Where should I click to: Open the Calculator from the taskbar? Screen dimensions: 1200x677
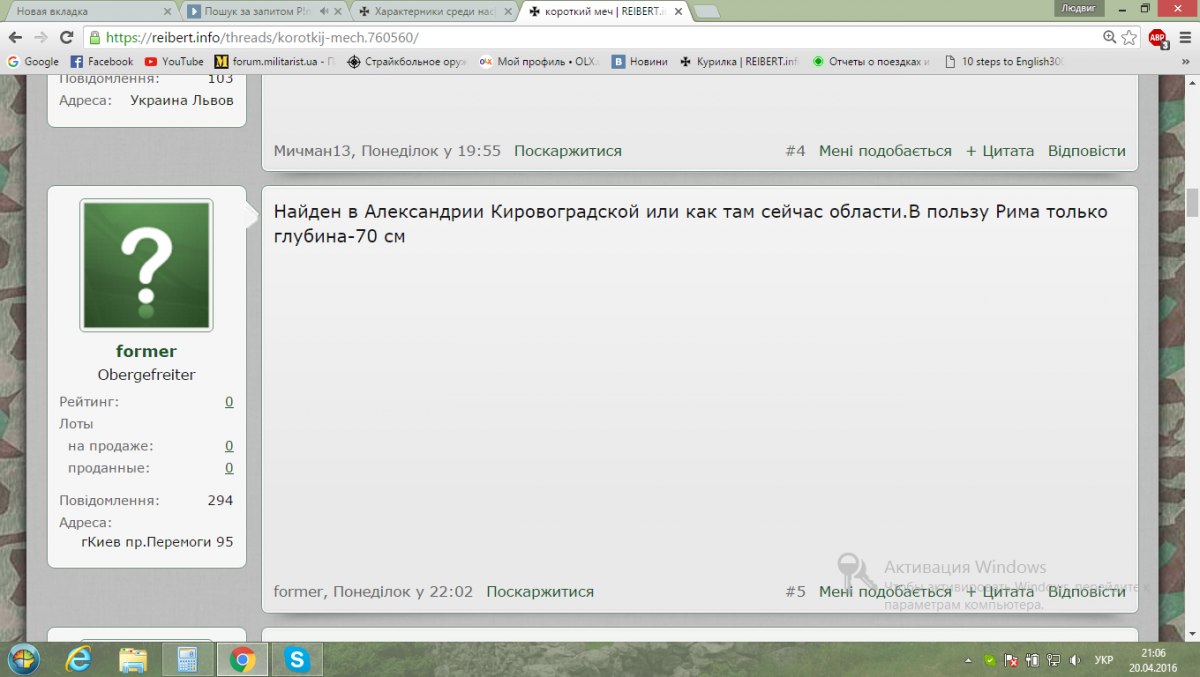pos(187,659)
